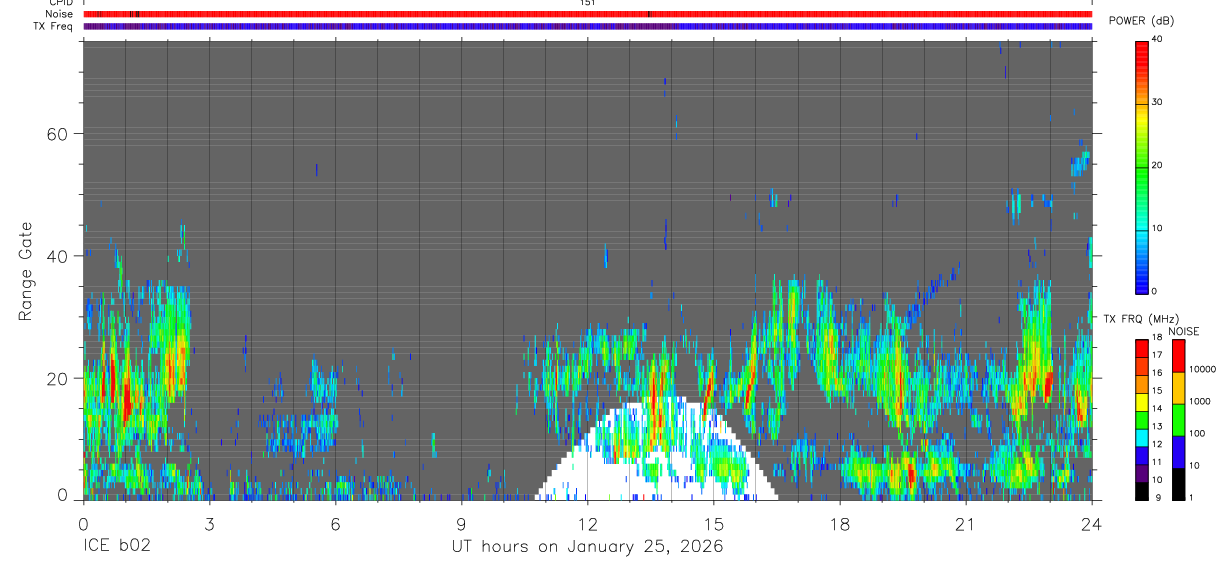The height and width of the screenshot is (567, 1228).
Task: Click the 'NOISE' legend title
Action: [x=1183, y=331]
